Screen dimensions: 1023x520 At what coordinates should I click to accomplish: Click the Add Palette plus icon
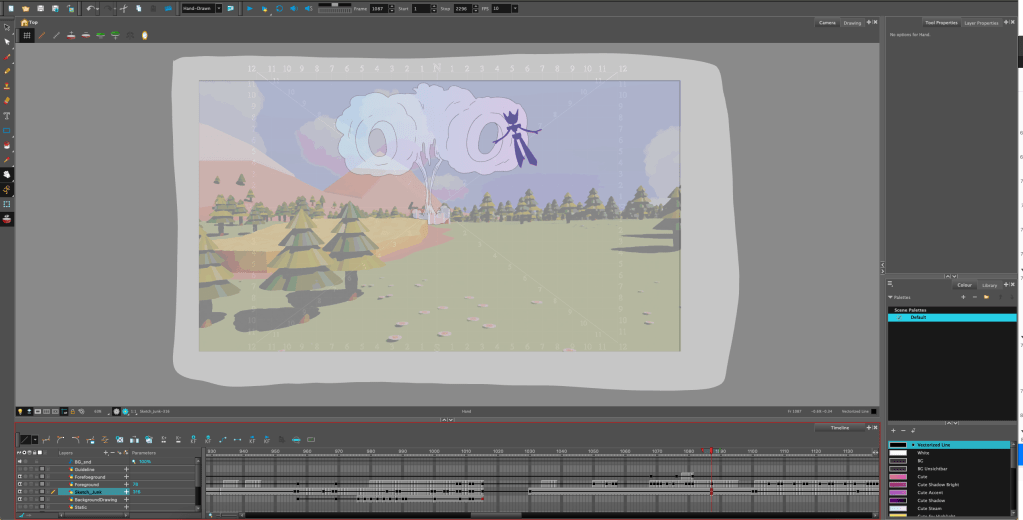point(962,297)
